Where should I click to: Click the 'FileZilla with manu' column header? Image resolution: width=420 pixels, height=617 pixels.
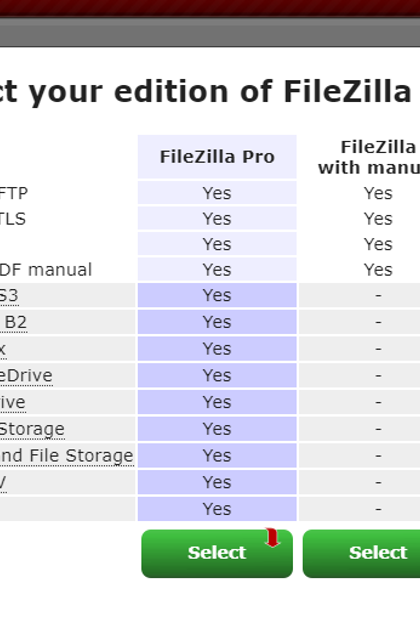(368, 157)
